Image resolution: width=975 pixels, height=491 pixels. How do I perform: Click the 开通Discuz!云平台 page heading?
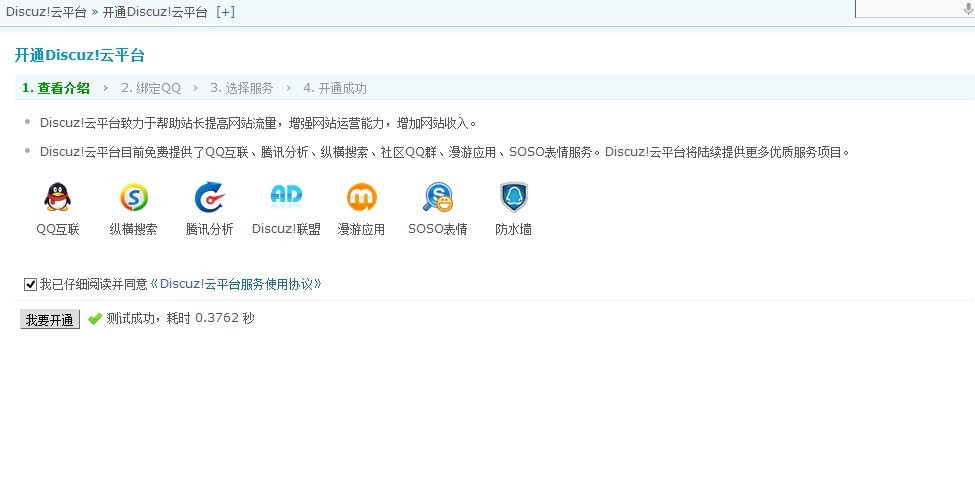pyautogui.click(x=80, y=55)
